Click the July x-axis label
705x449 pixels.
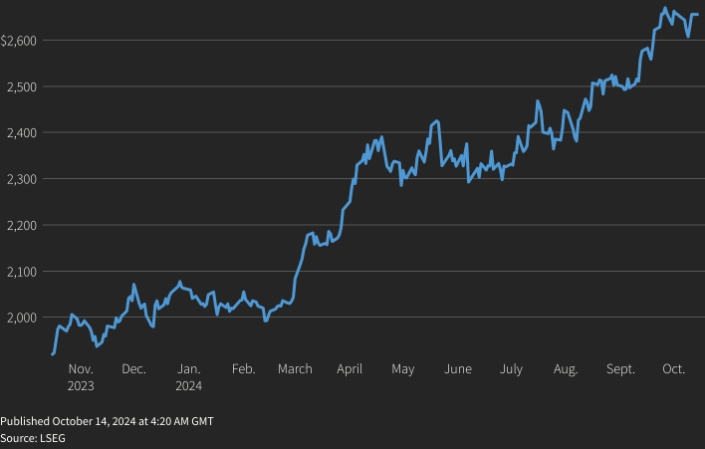point(511,369)
